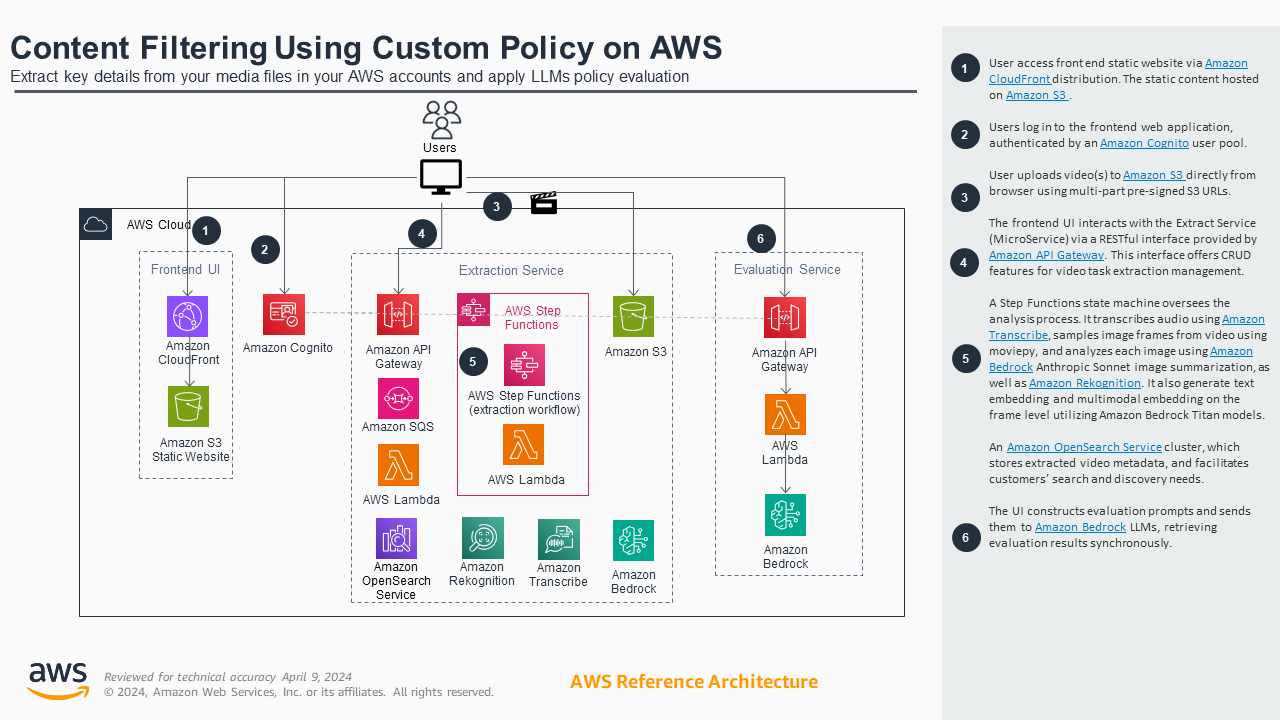
Task: Click Step Functions extraction workflow icon
Action: (x=524, y=365)
